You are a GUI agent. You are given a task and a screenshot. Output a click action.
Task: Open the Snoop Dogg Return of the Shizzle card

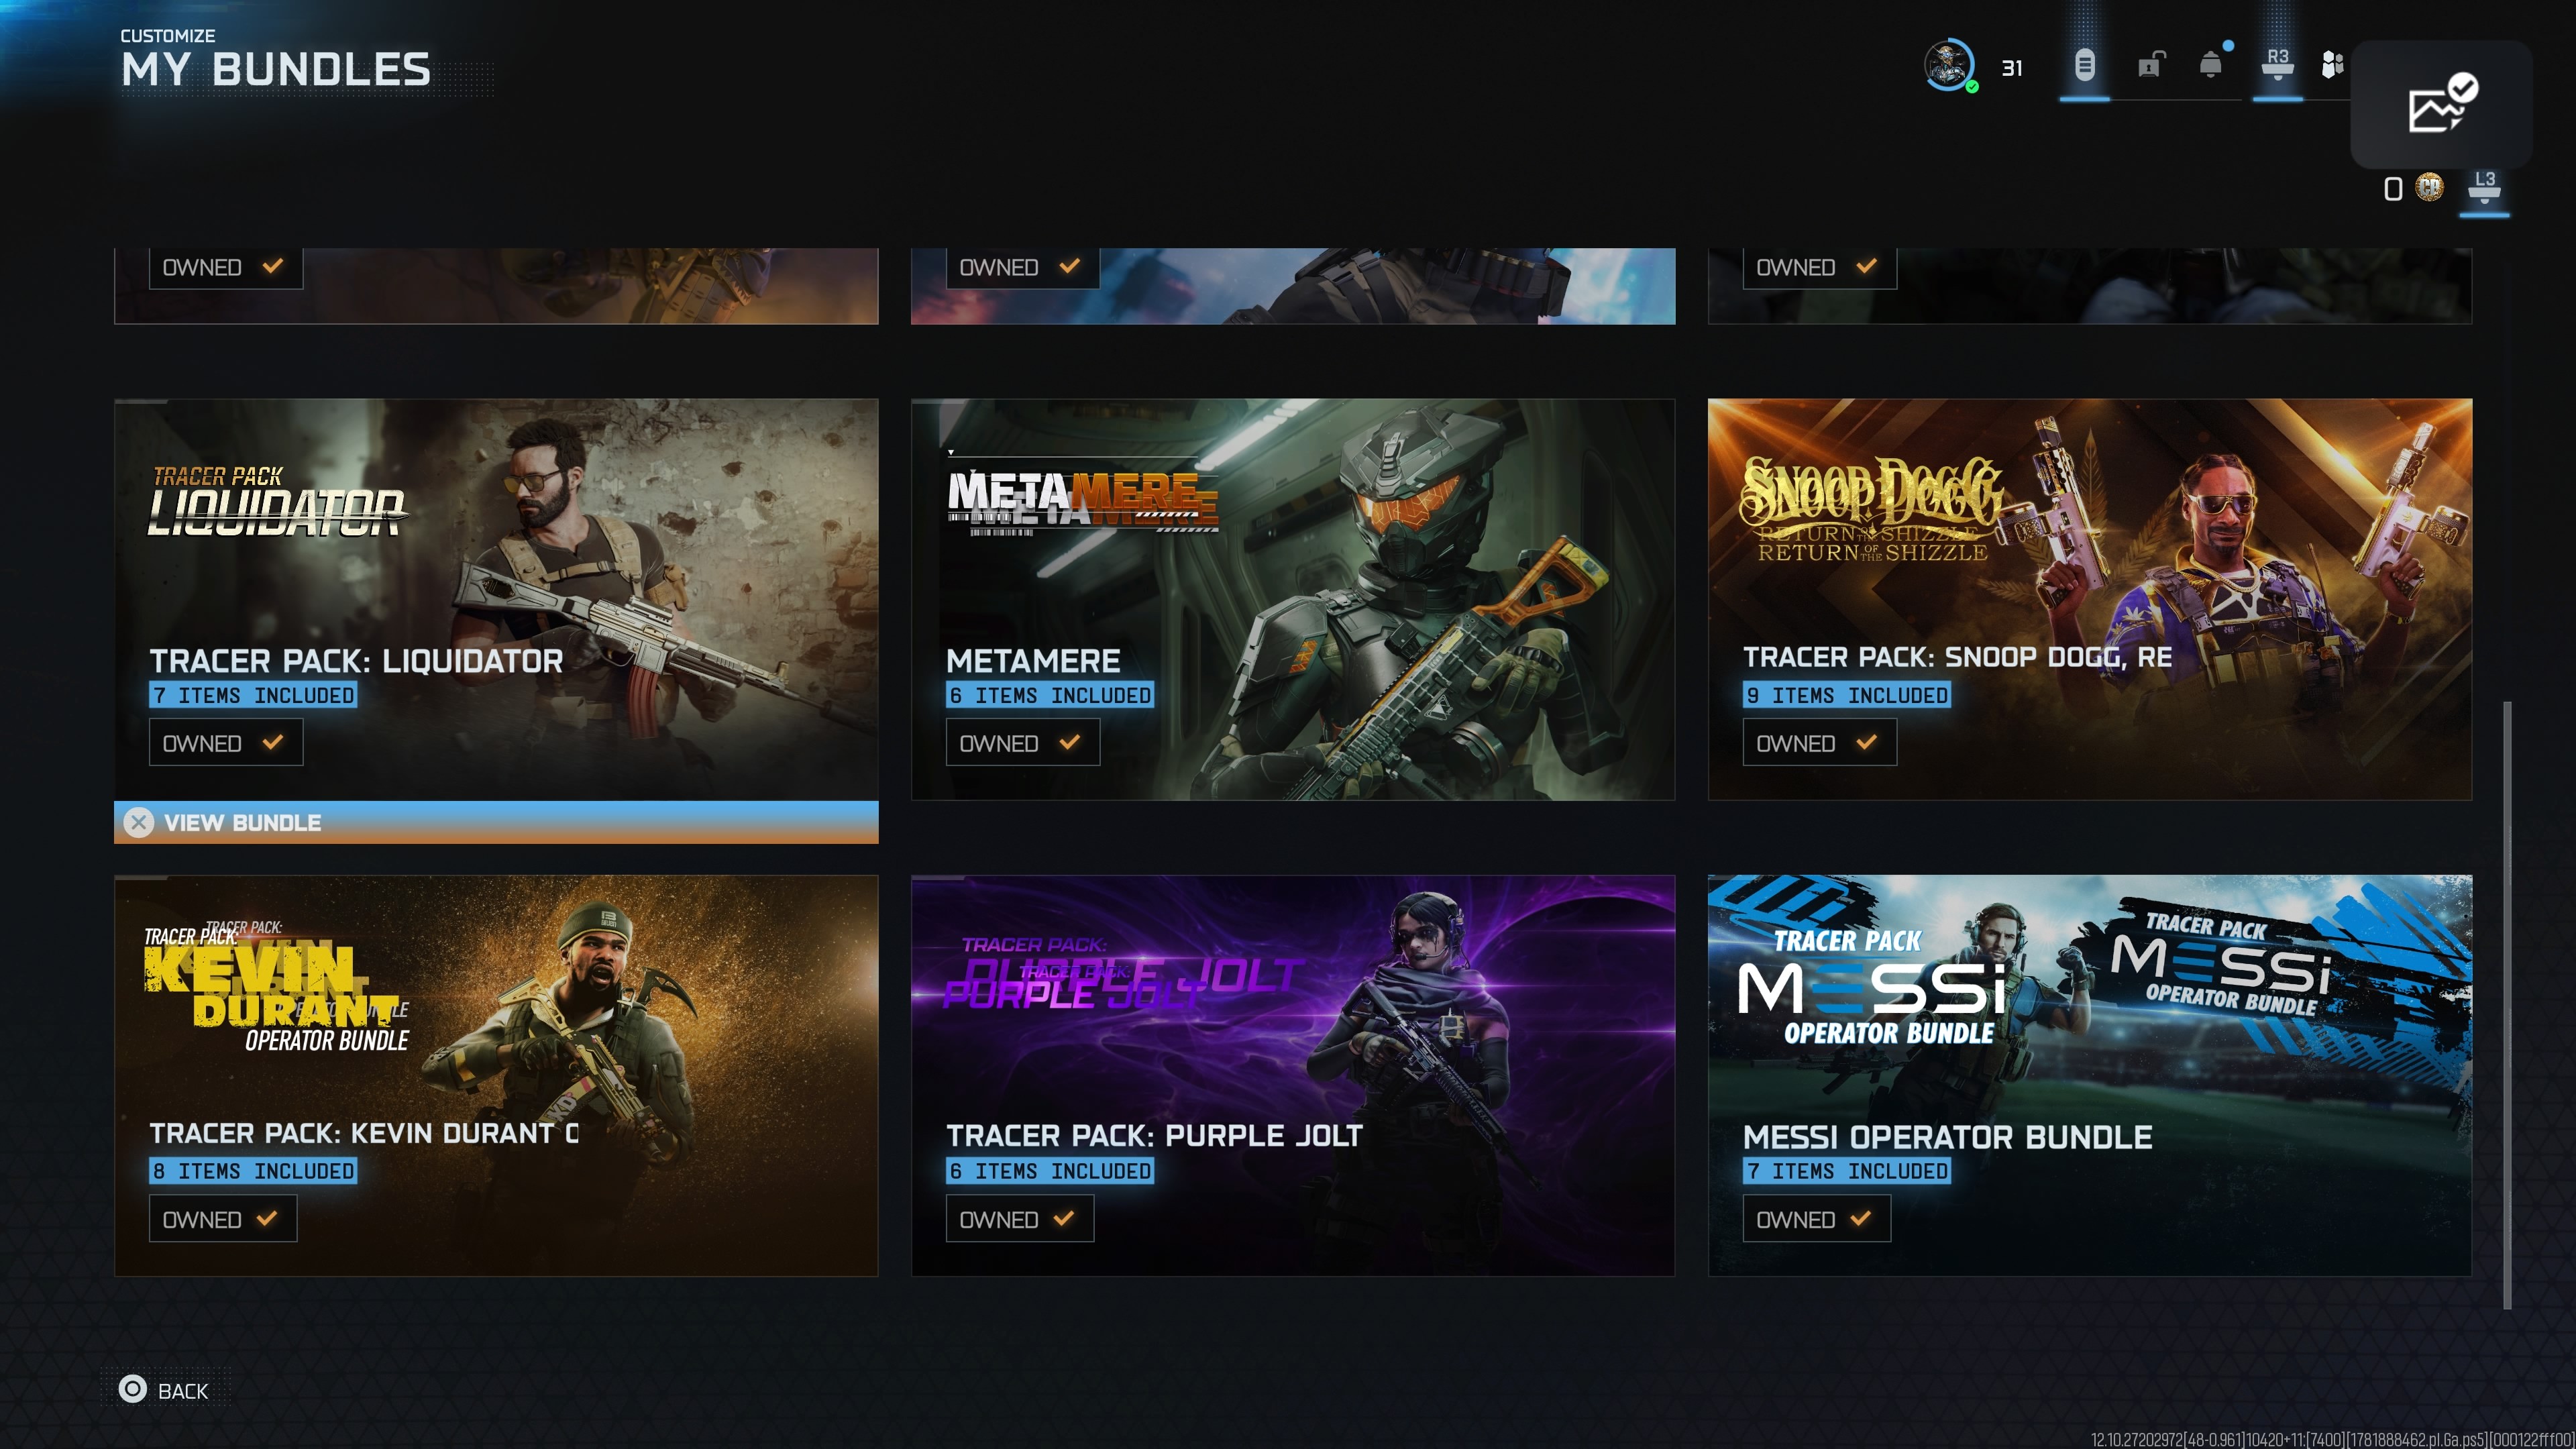[2090, 599]
